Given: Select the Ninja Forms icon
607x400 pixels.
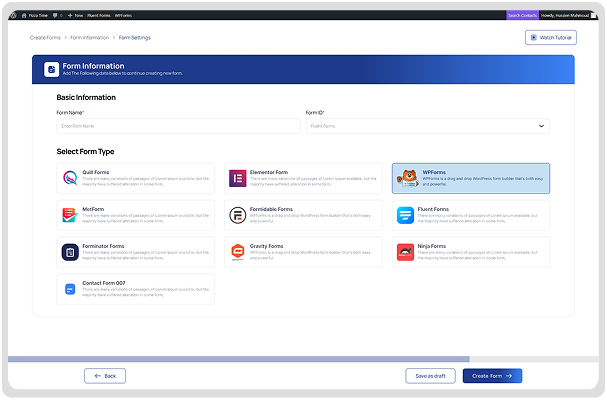Looking at the screenshot, I should tap(405, 252).
